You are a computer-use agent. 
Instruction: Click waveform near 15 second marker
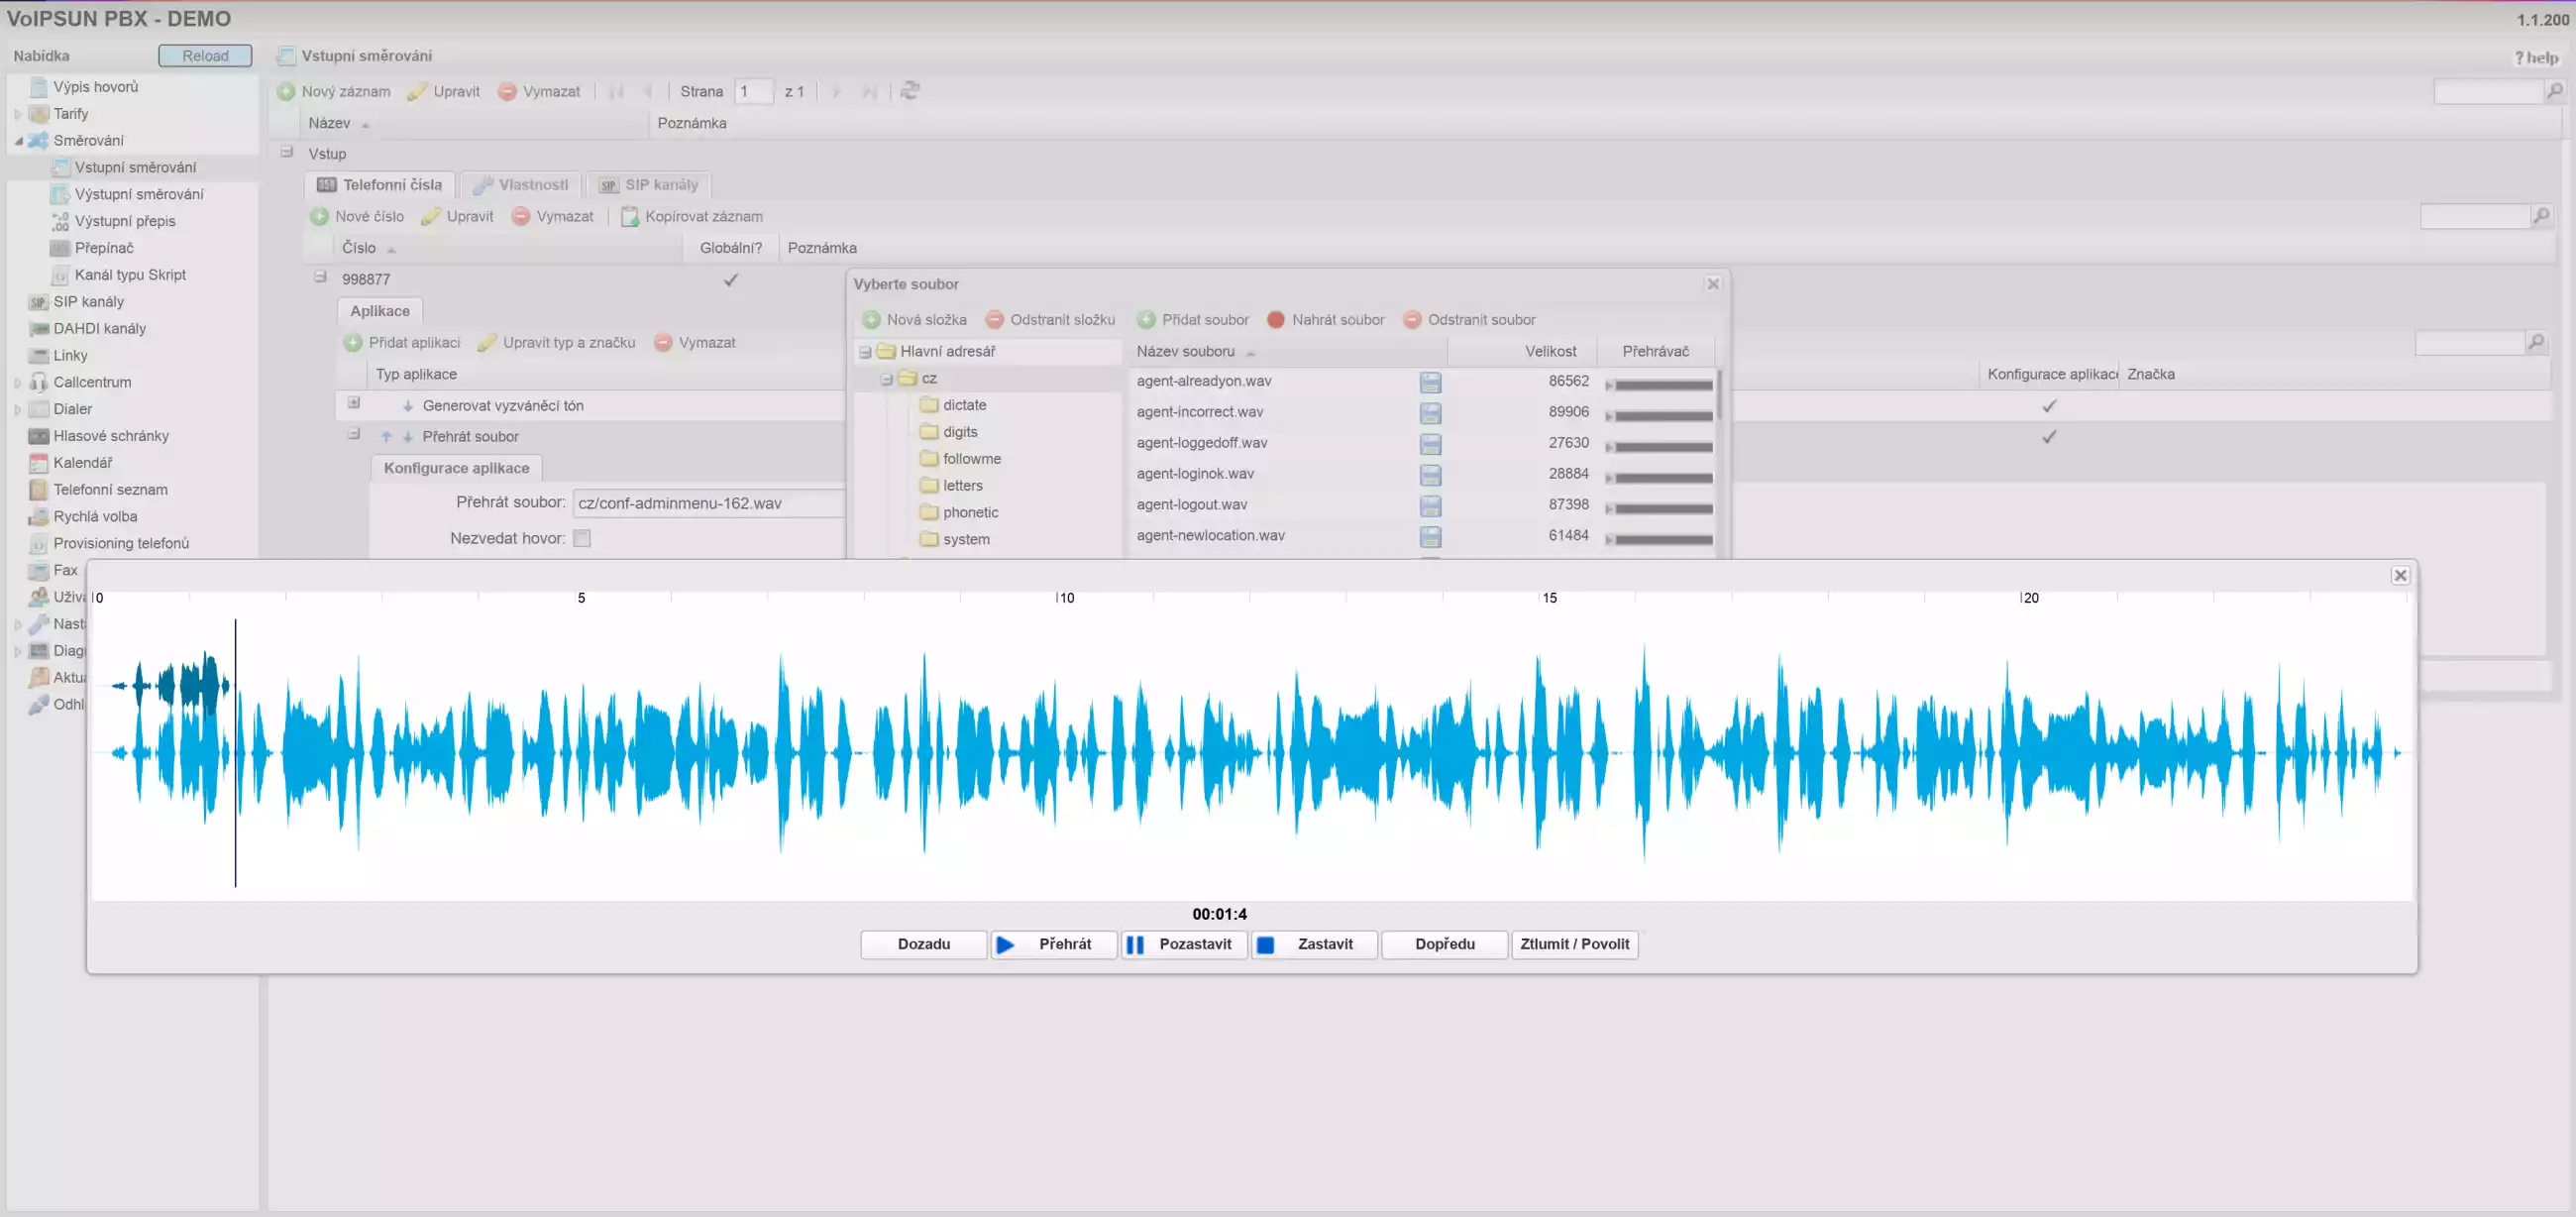pos(1541,752)
